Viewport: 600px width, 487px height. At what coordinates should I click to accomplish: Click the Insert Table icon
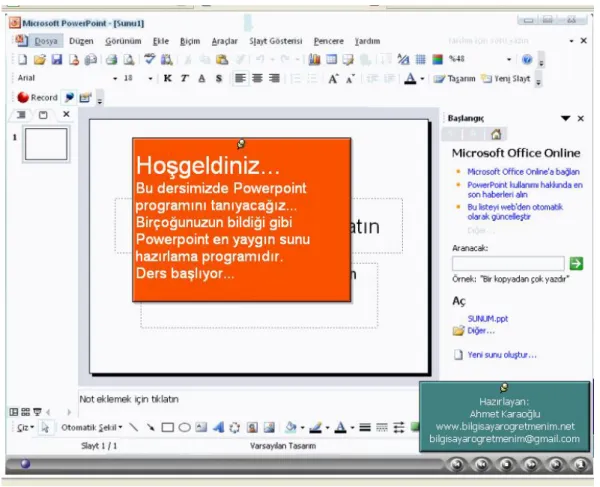(331, 59)
